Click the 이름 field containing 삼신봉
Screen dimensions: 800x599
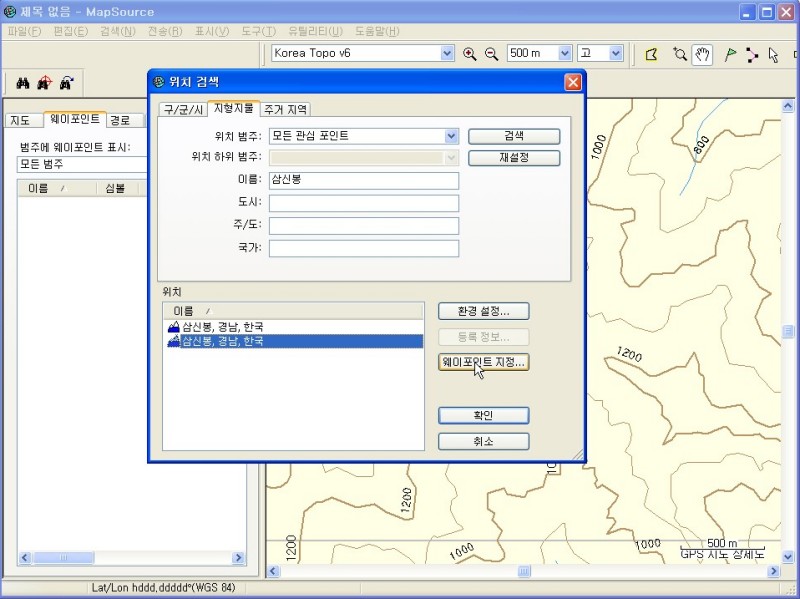point(364,181)
